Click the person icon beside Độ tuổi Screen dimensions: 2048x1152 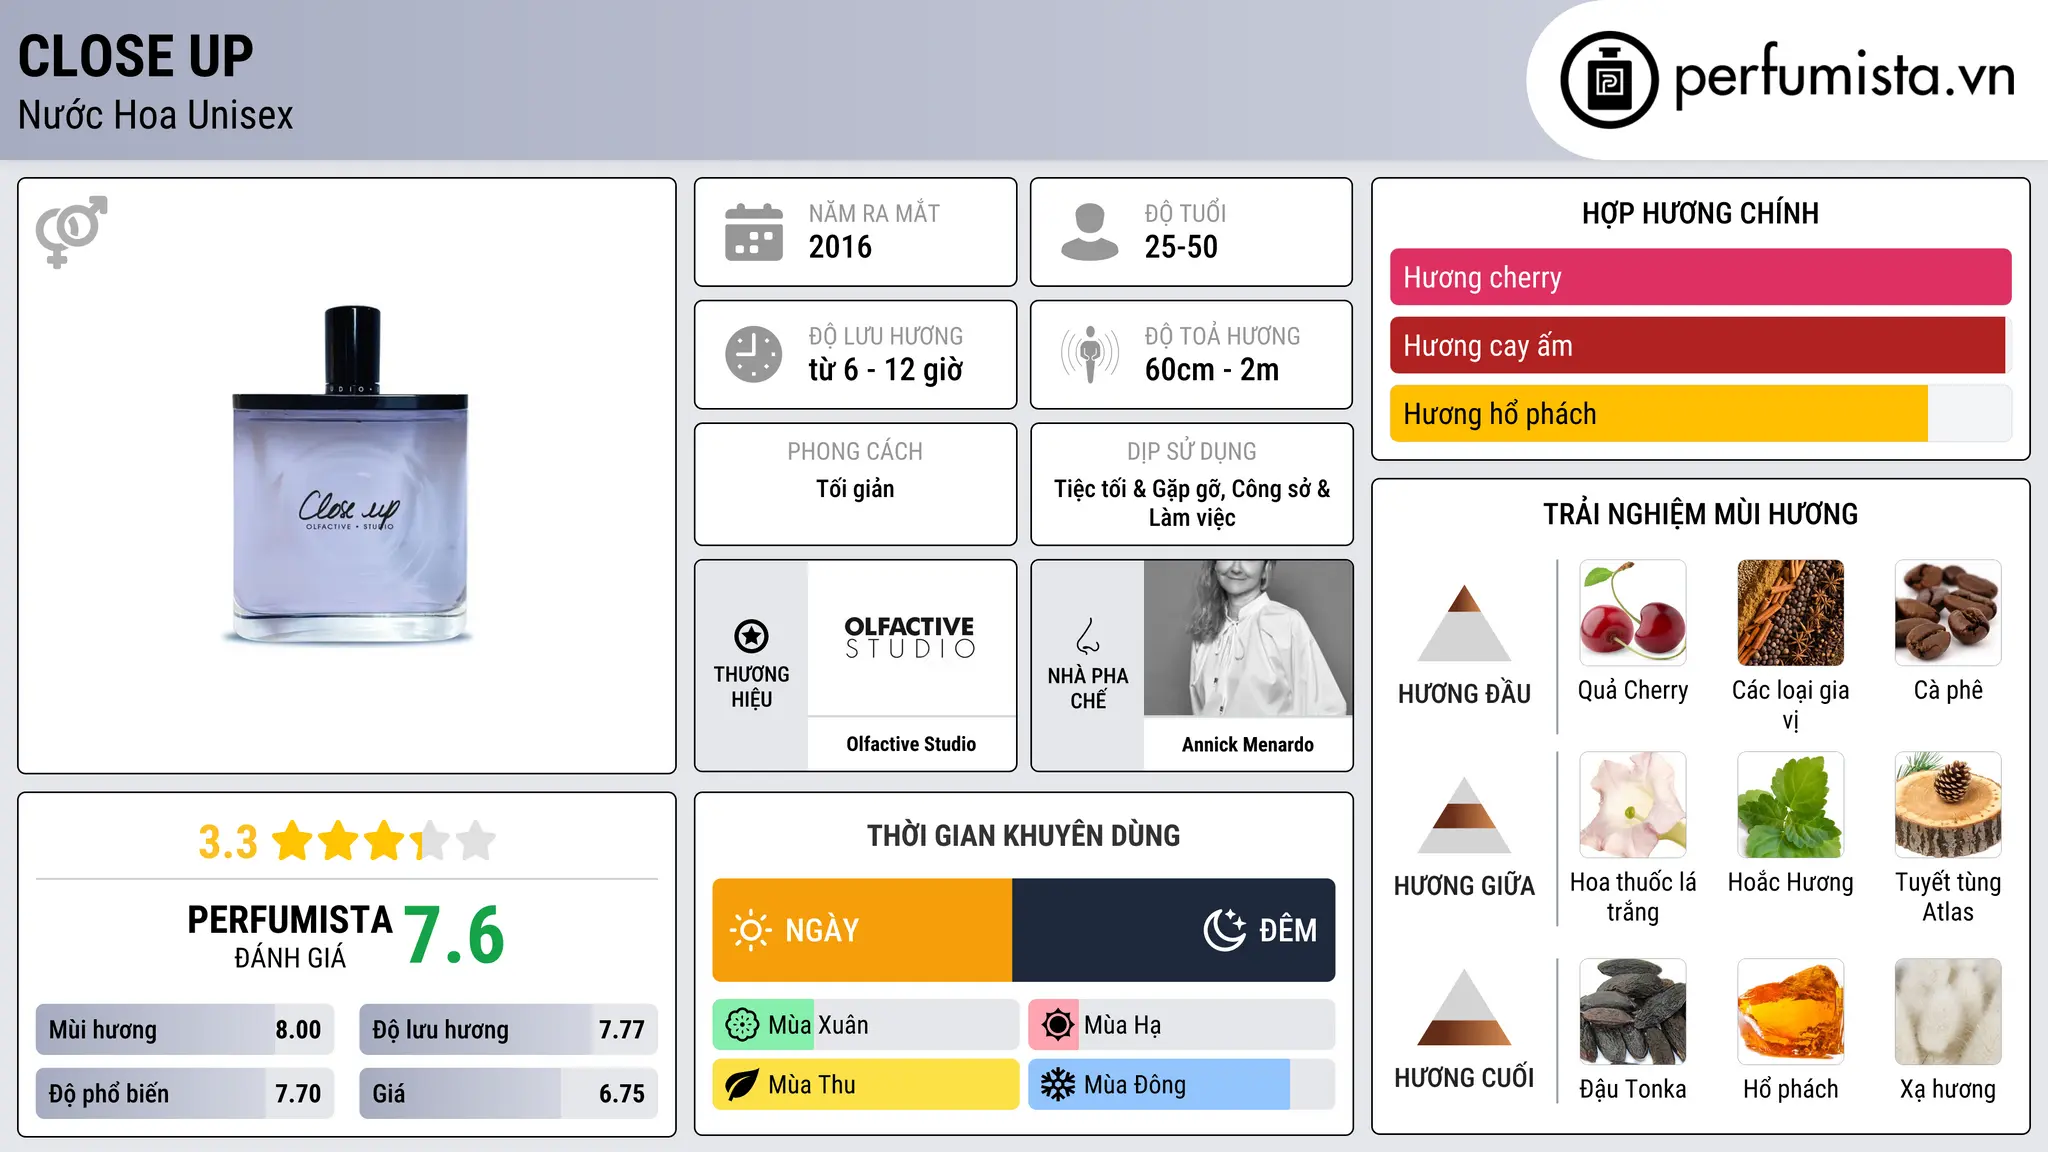(x=1089, y=232)
